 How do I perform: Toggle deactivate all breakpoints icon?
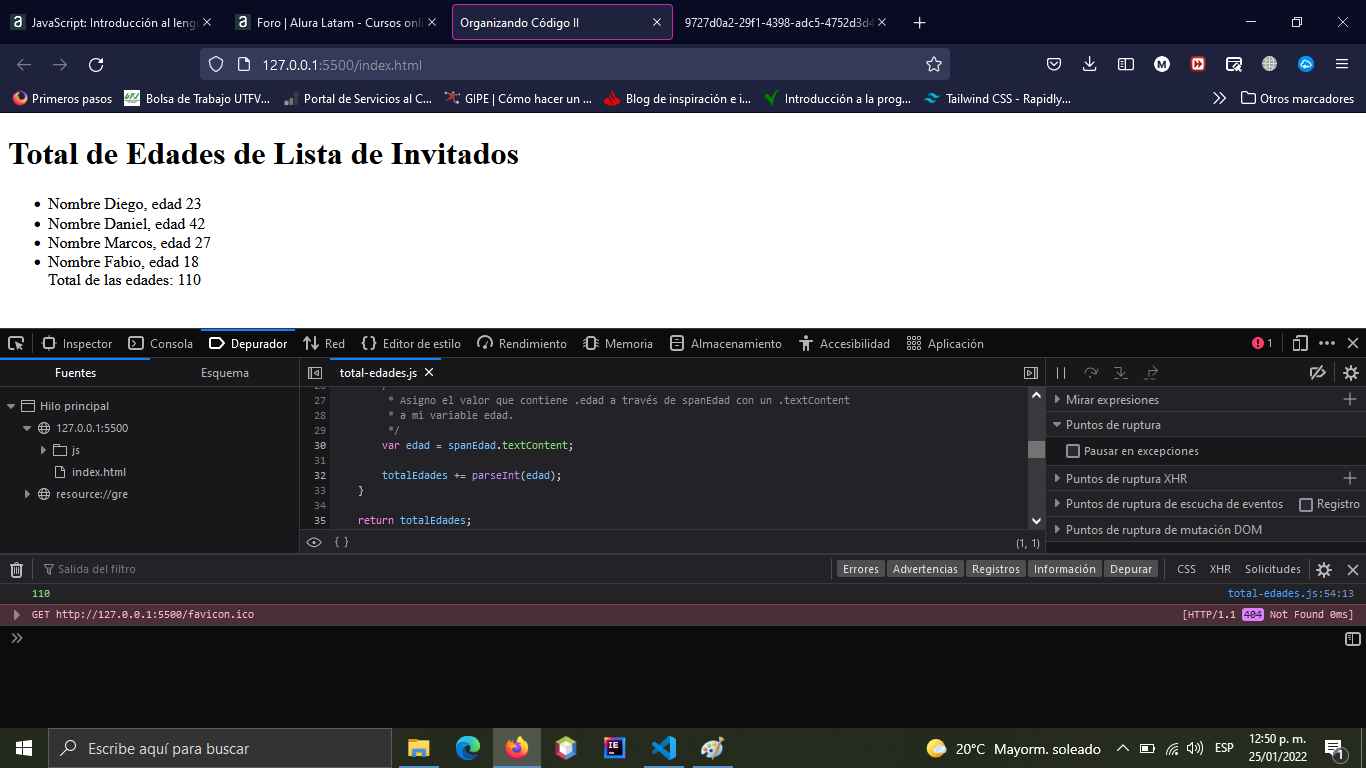[1318, 373]
